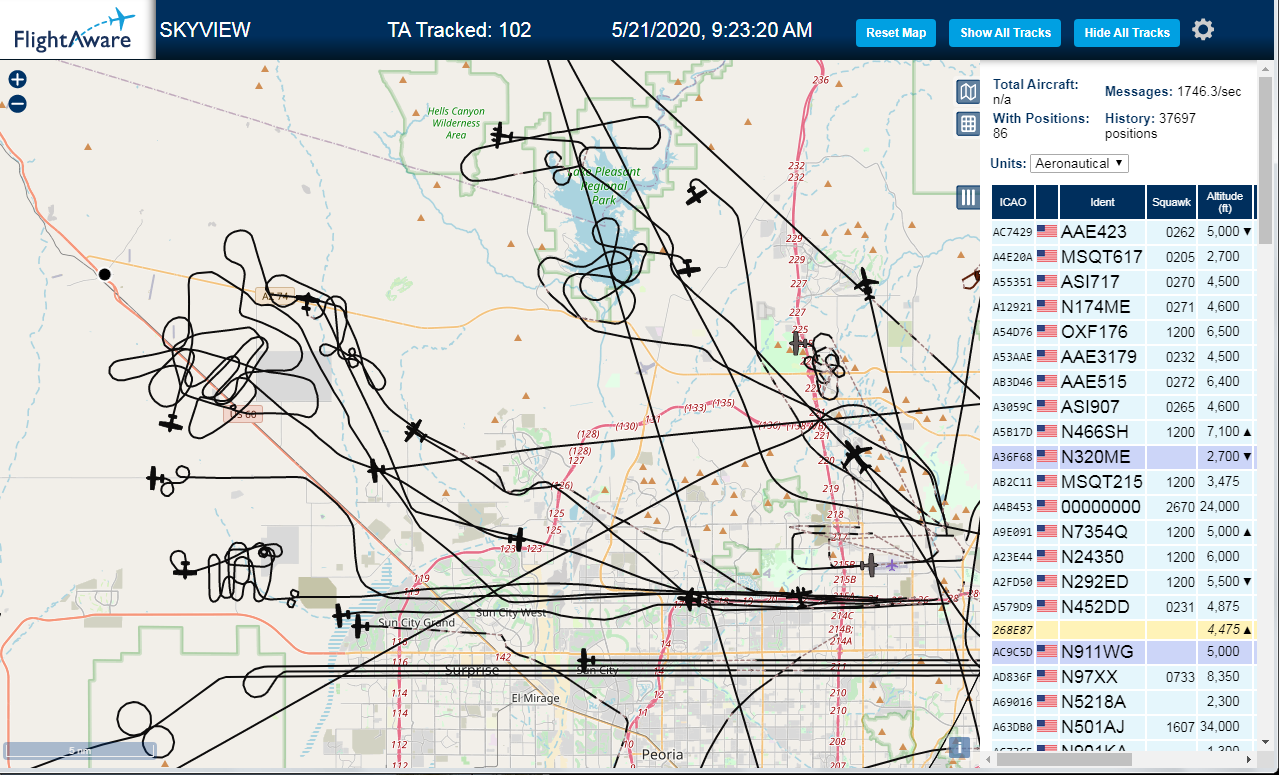Click the Reset Map button
Viewport: 1279px width, 775px height.
(896, 33)
